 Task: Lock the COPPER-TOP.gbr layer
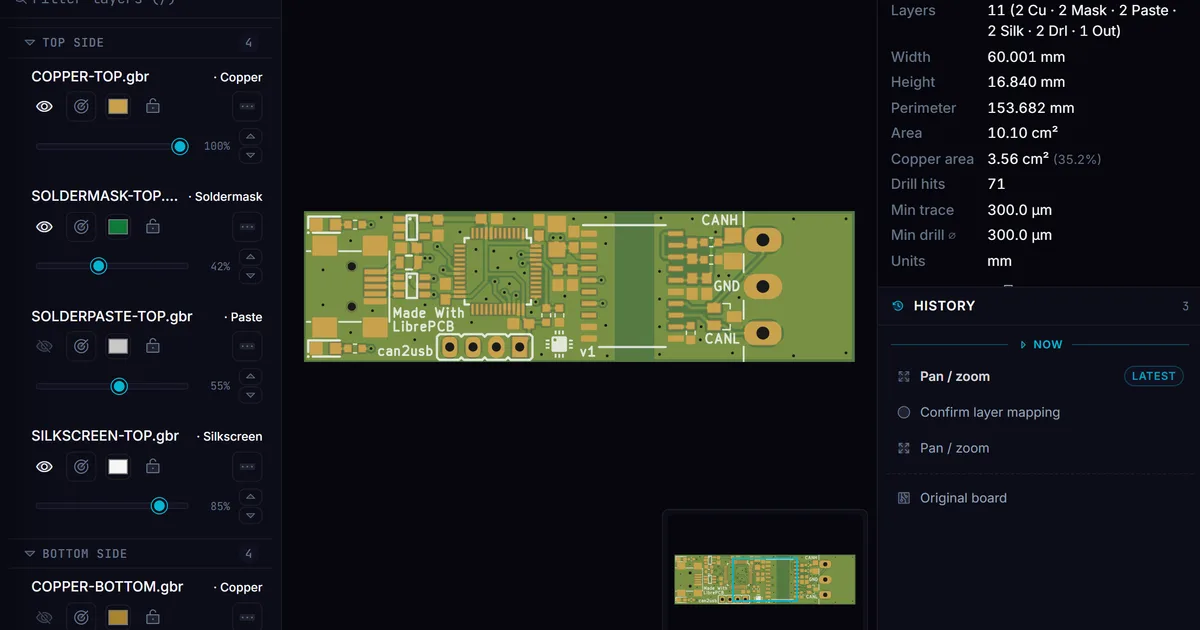pyautogui.click(x=153, y=106)
